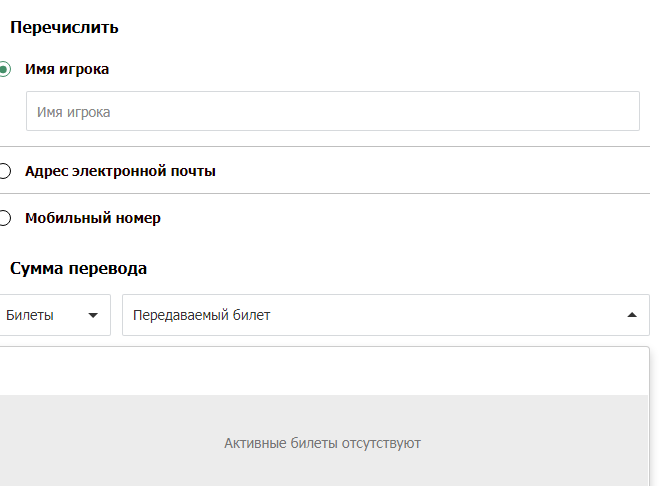
Task: Click the blank white row above the ticket list
Action: (x=324, y=371)
